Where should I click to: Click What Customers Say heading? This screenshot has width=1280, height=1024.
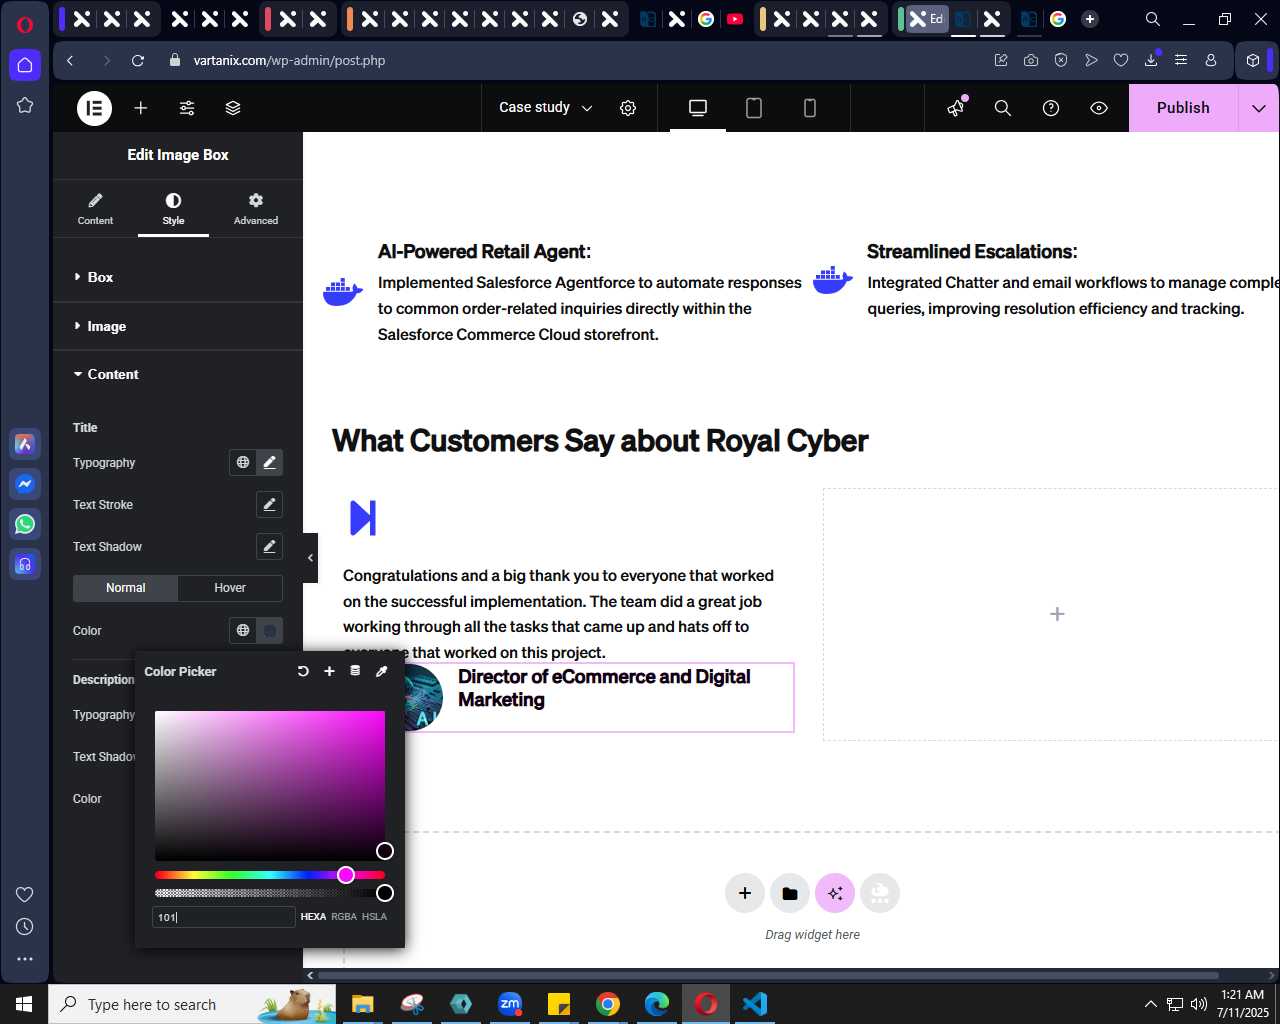[x=600, y=441]
